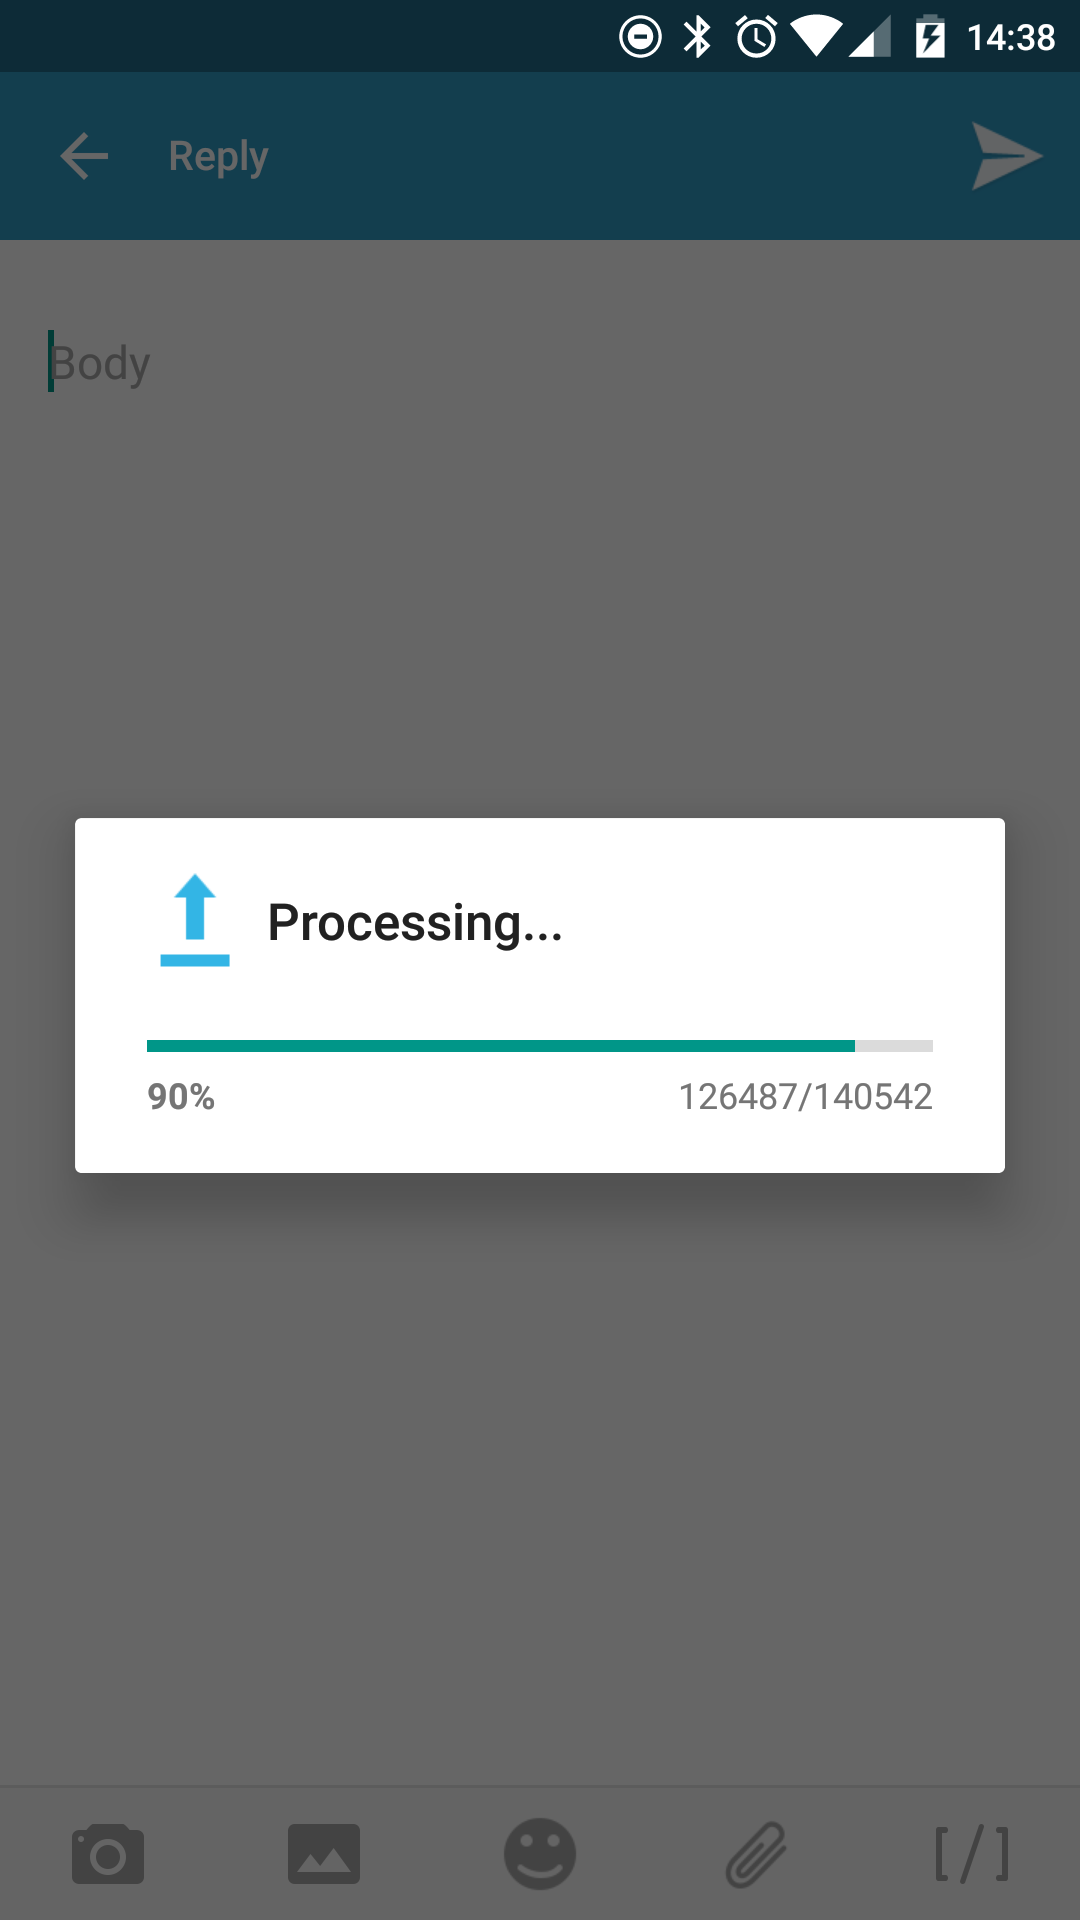This screenshot has height=1920, width=1080.
Task: Tap the Wi-Fi signal icon
Action: coord(816,37)
